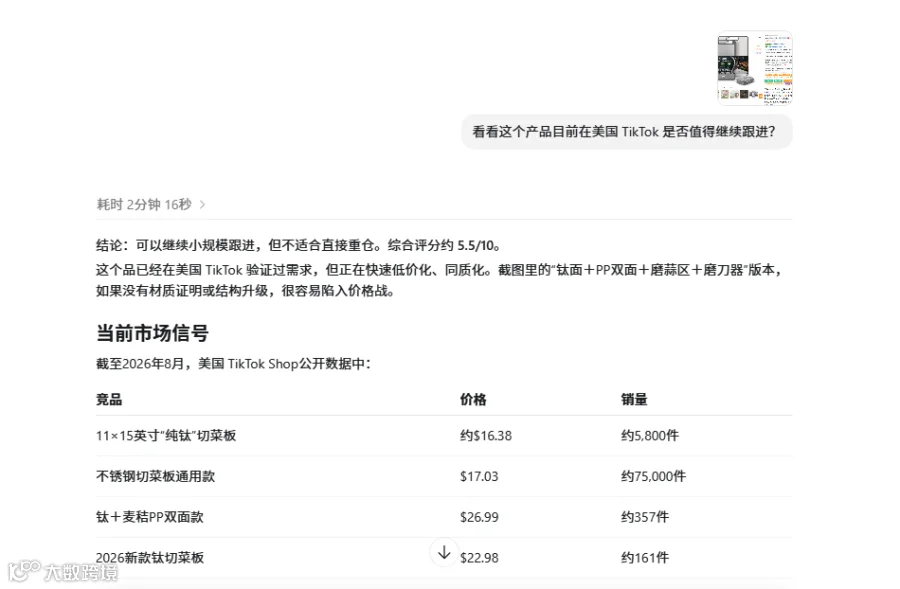Select the '约161件' sales cell
The height and width of the screenshot is (589, 900).
(x=645, y=557)
